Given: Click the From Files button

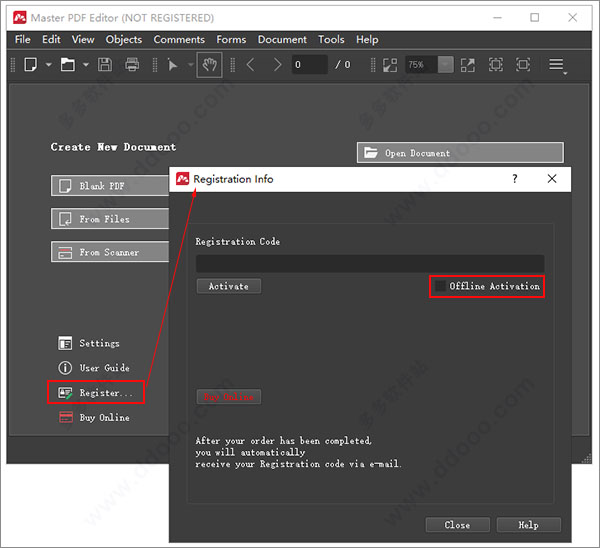Looking at the screenshot, I should coord(110,219).
